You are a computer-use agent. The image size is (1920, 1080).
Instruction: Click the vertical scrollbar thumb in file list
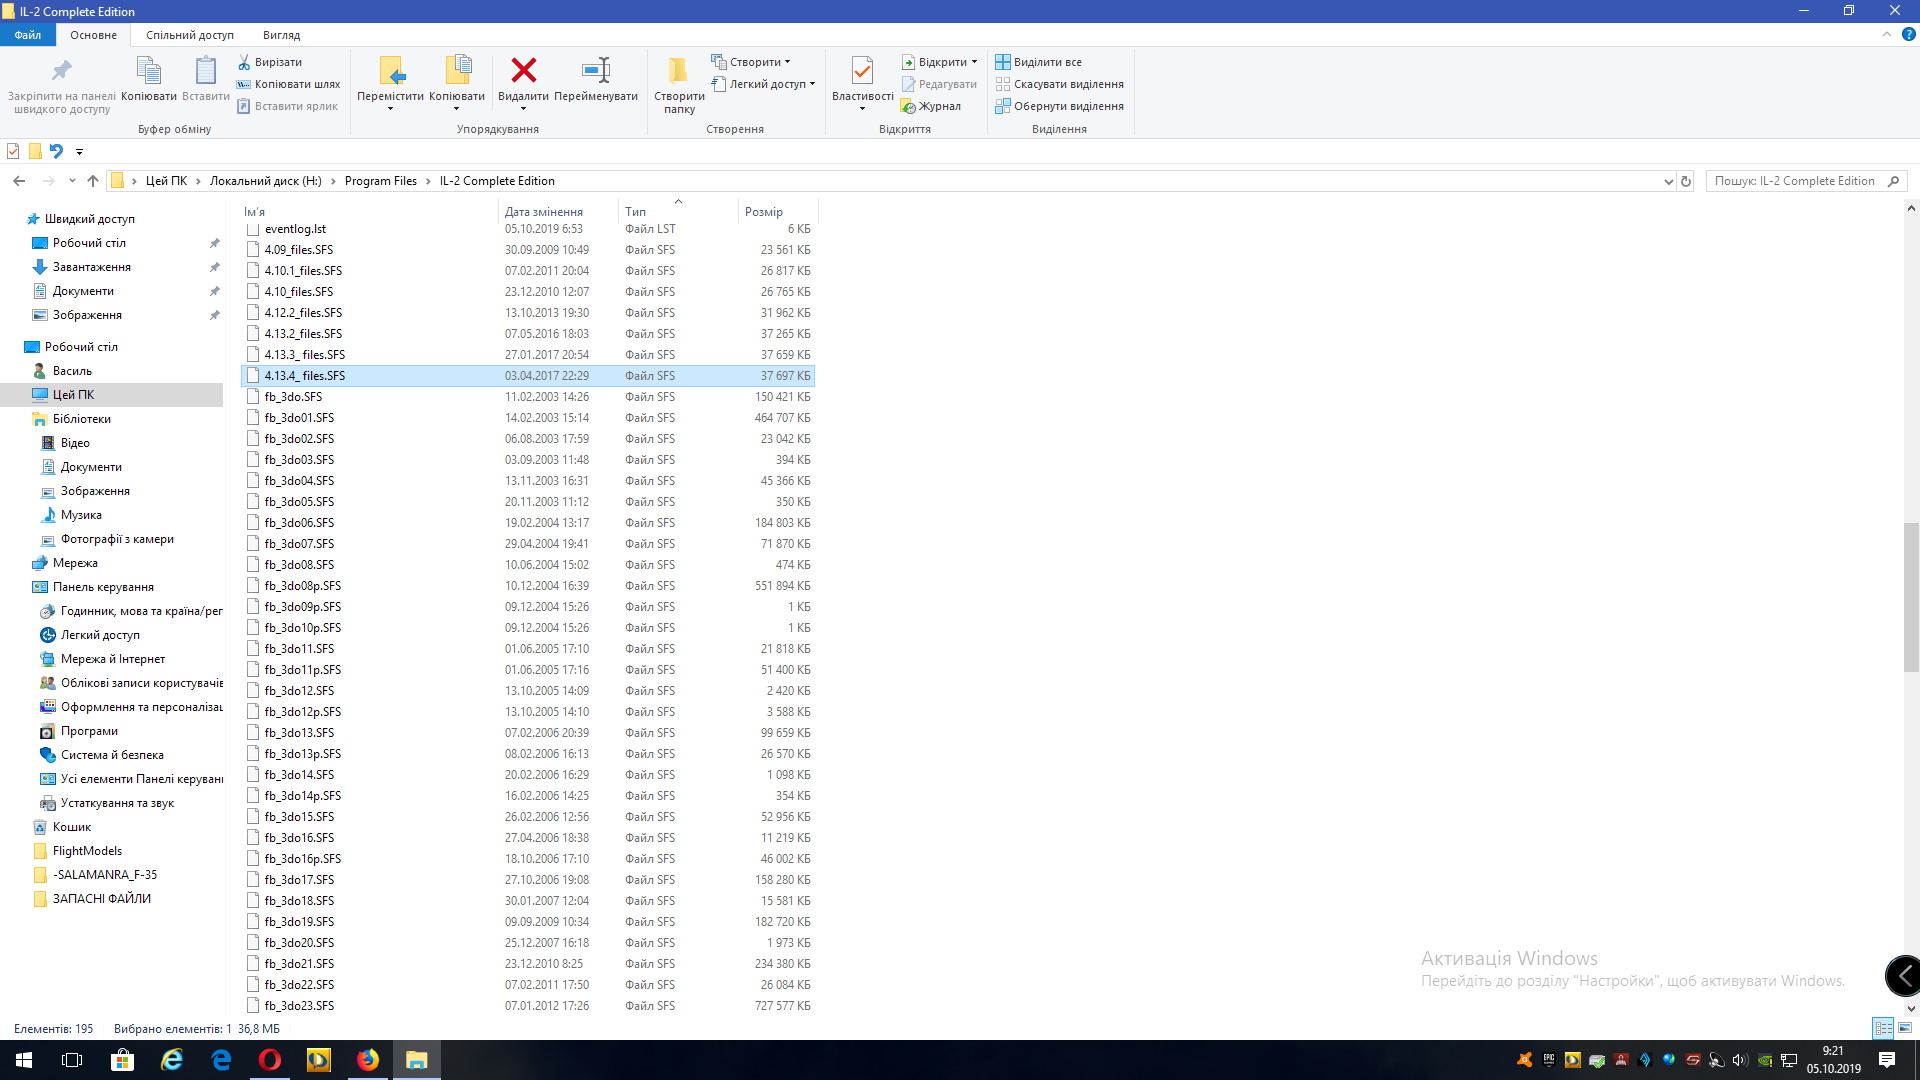1911,597
